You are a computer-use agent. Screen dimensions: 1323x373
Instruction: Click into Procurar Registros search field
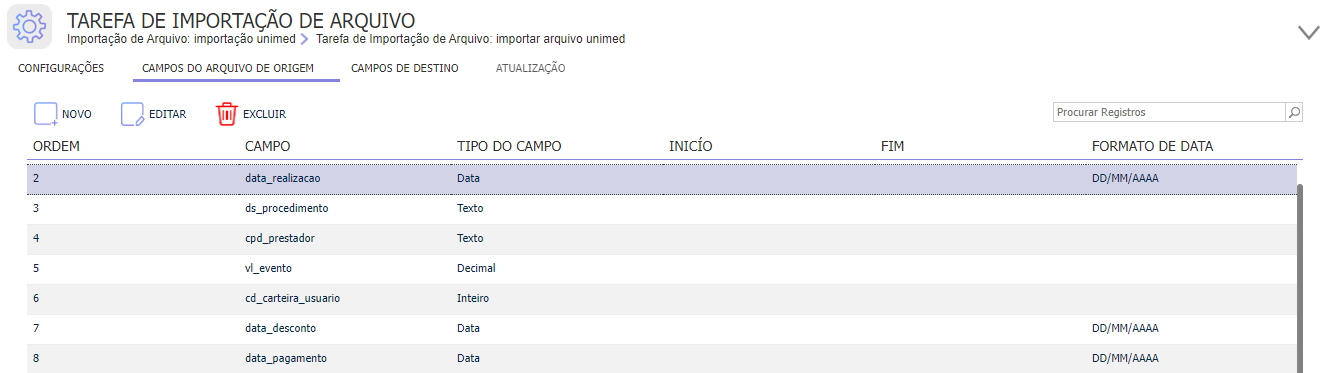pyautogui.click(x=1169, y=112)
